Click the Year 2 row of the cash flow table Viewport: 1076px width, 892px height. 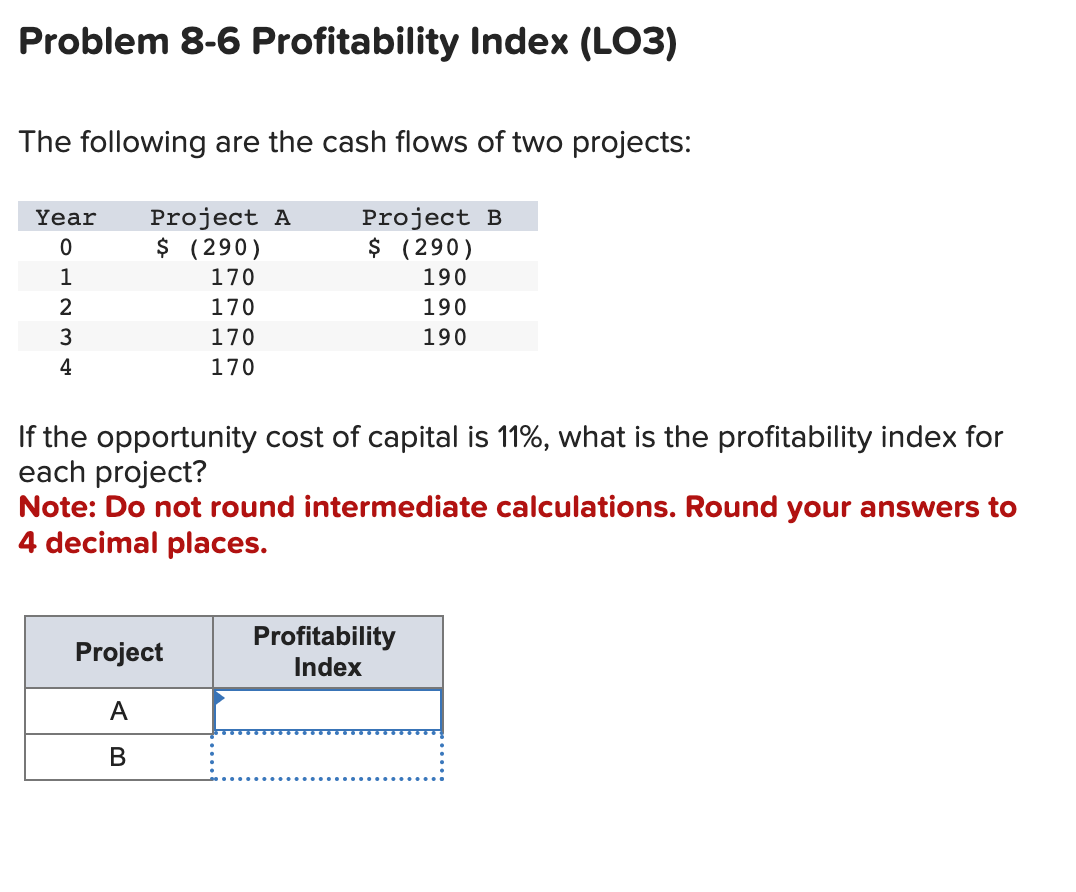point(232,307)
